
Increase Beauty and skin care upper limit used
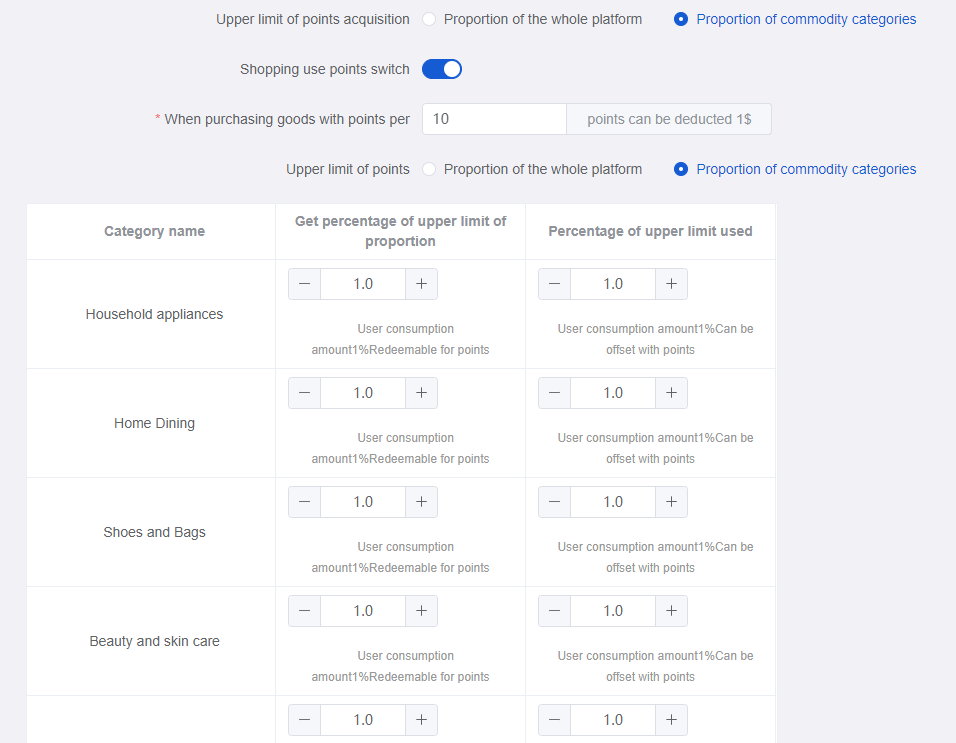pyautogui.click(x=671, y=611)
